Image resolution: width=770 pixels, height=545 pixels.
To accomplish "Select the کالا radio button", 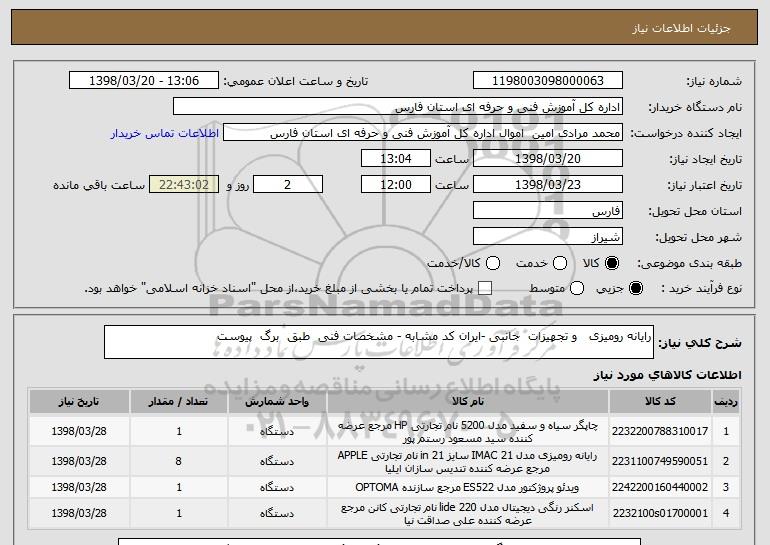I will click(612, 263).
